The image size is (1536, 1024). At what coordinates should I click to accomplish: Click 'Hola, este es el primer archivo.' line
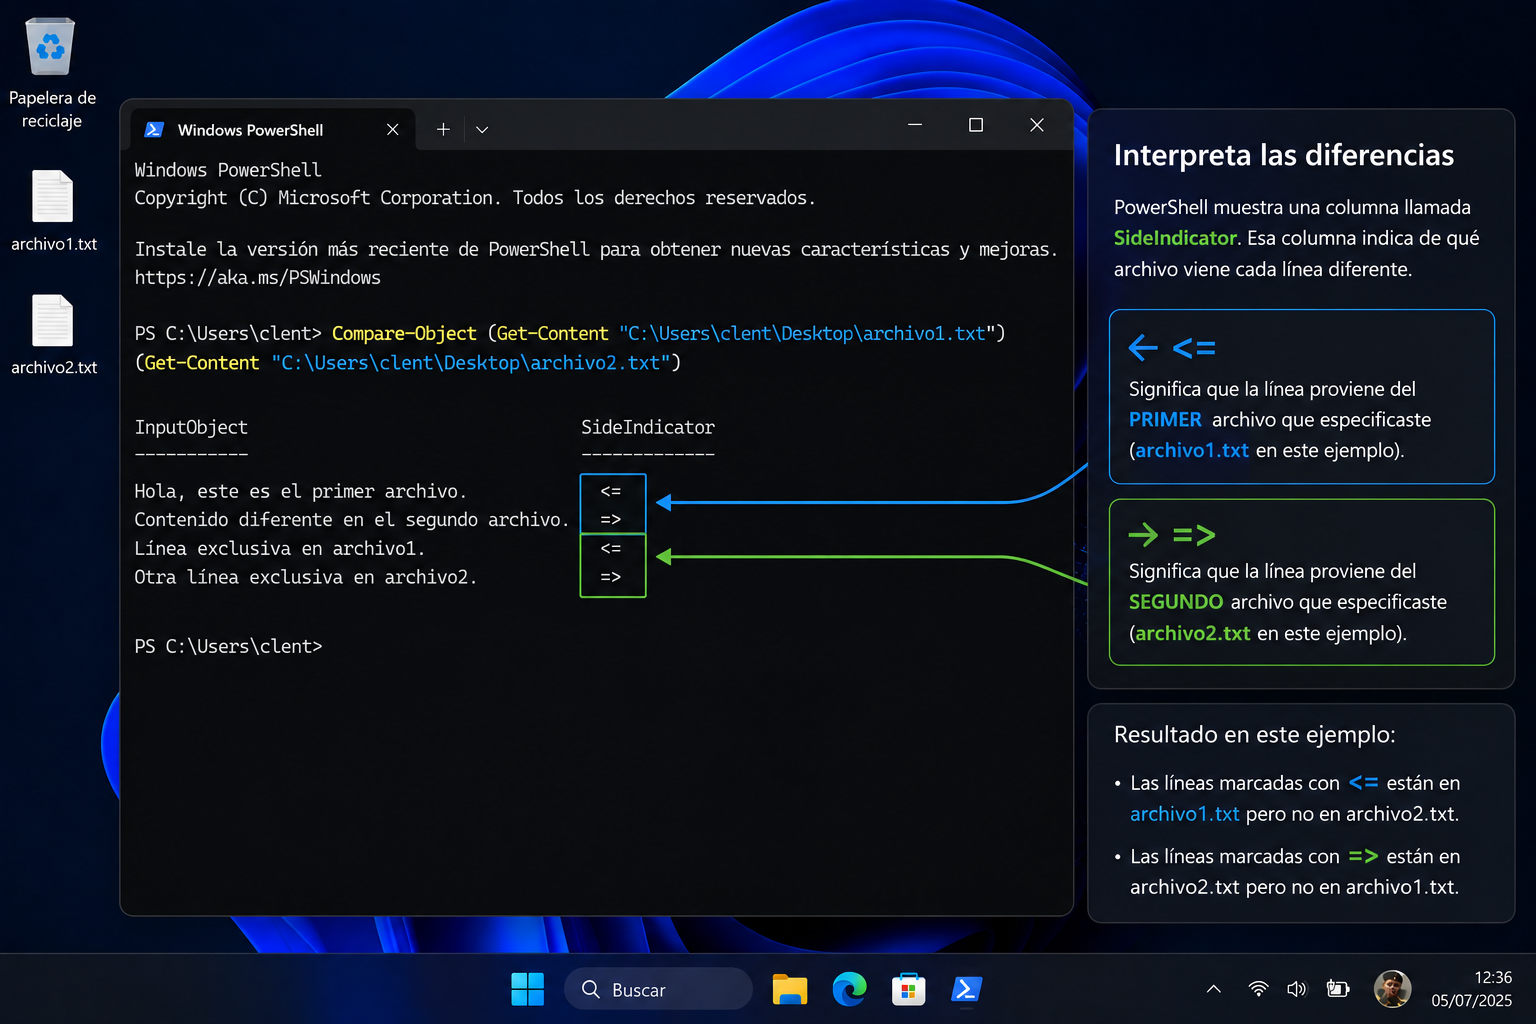click(x=301, y=491)
